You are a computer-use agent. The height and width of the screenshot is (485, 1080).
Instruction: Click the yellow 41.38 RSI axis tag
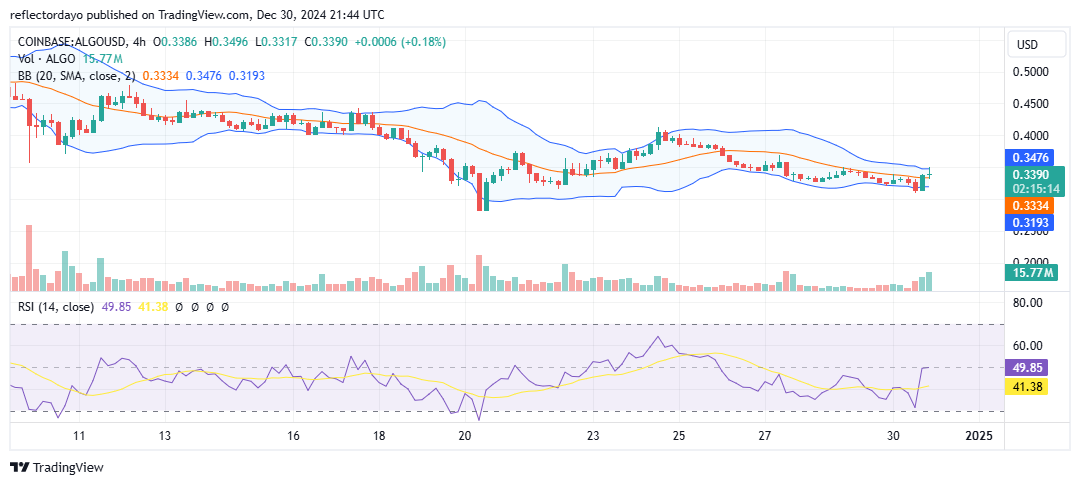coord(1027,387)
